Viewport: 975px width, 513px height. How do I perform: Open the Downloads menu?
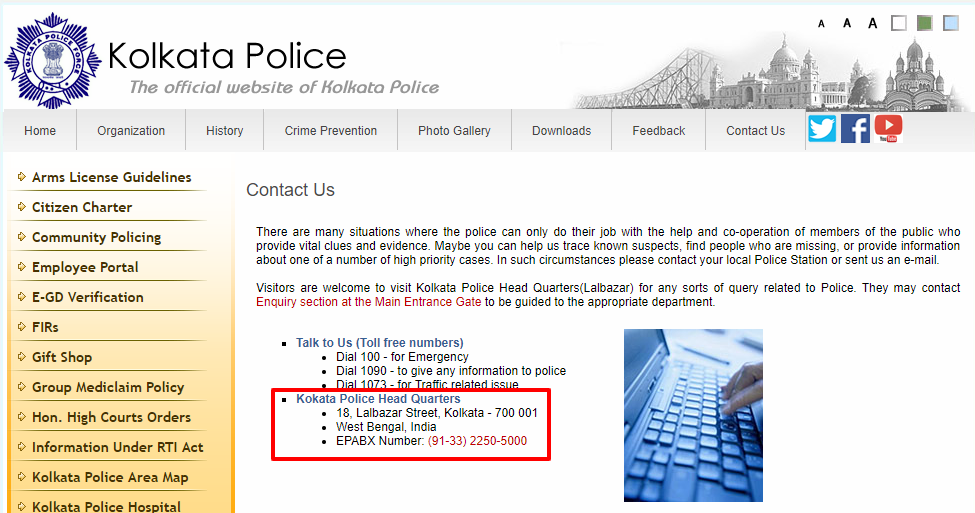[561, 131]
